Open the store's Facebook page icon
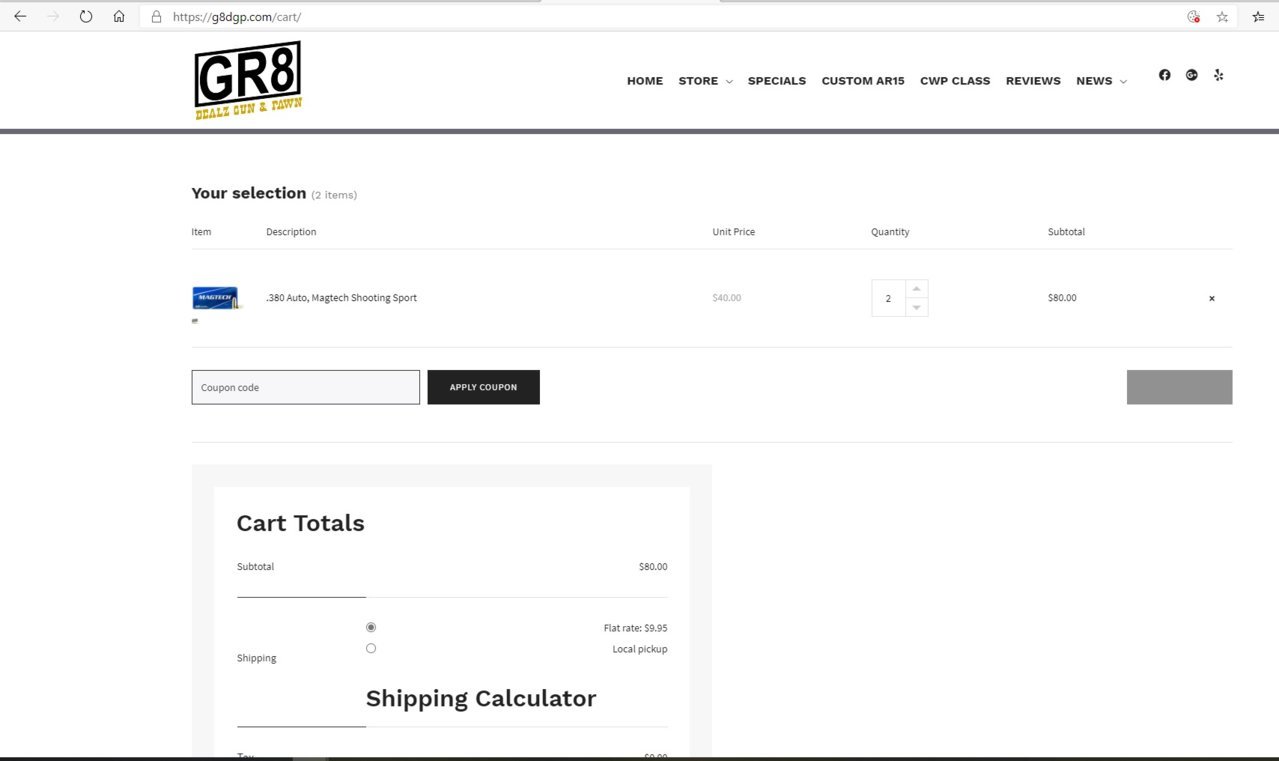Image resolution: width=1279 pixels, height=761 pixels. (1164, 75)
